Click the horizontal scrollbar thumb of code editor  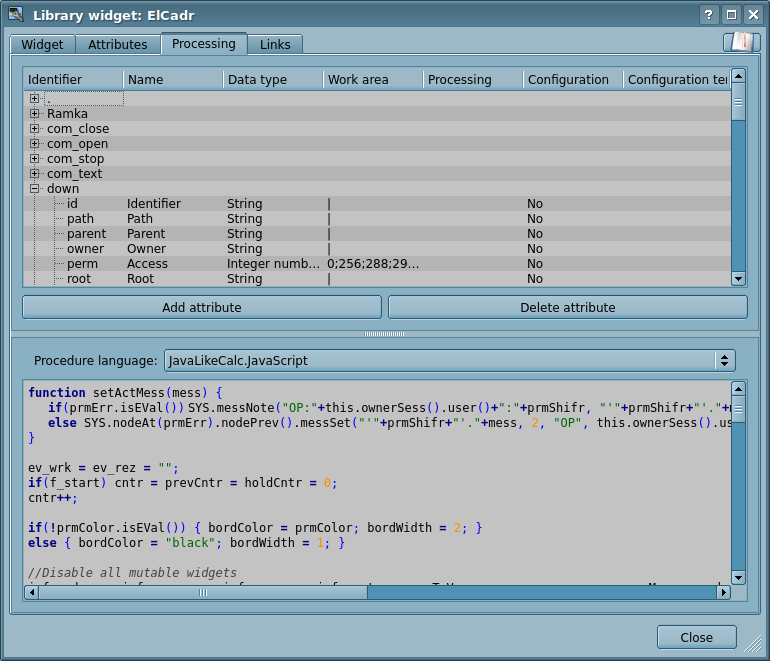(202, 592)
